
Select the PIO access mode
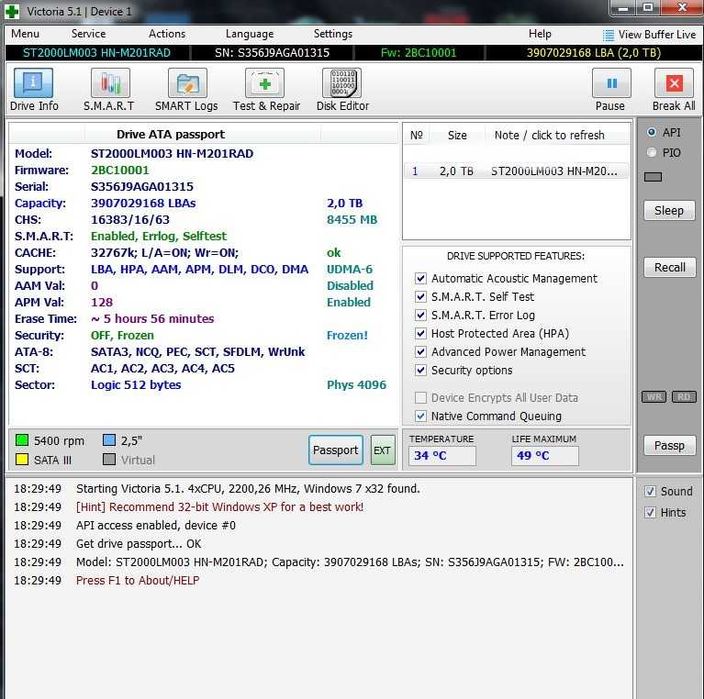pyautogui.click(x=651, y=152)
